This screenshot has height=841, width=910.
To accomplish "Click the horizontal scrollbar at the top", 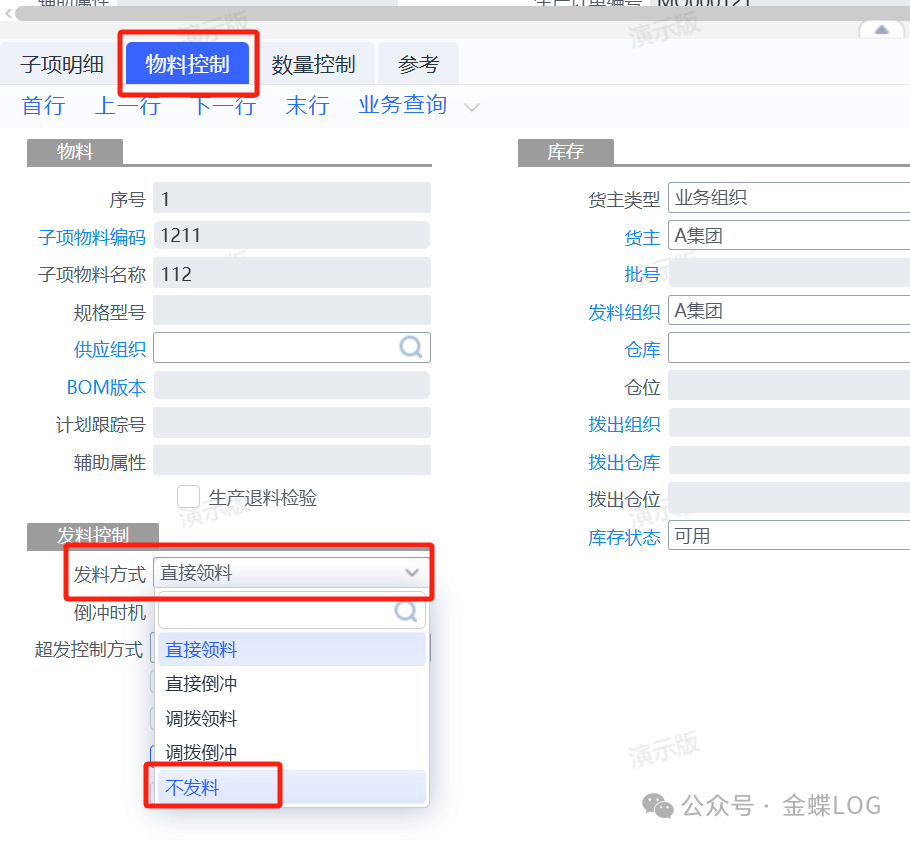I will coord(450,13).
